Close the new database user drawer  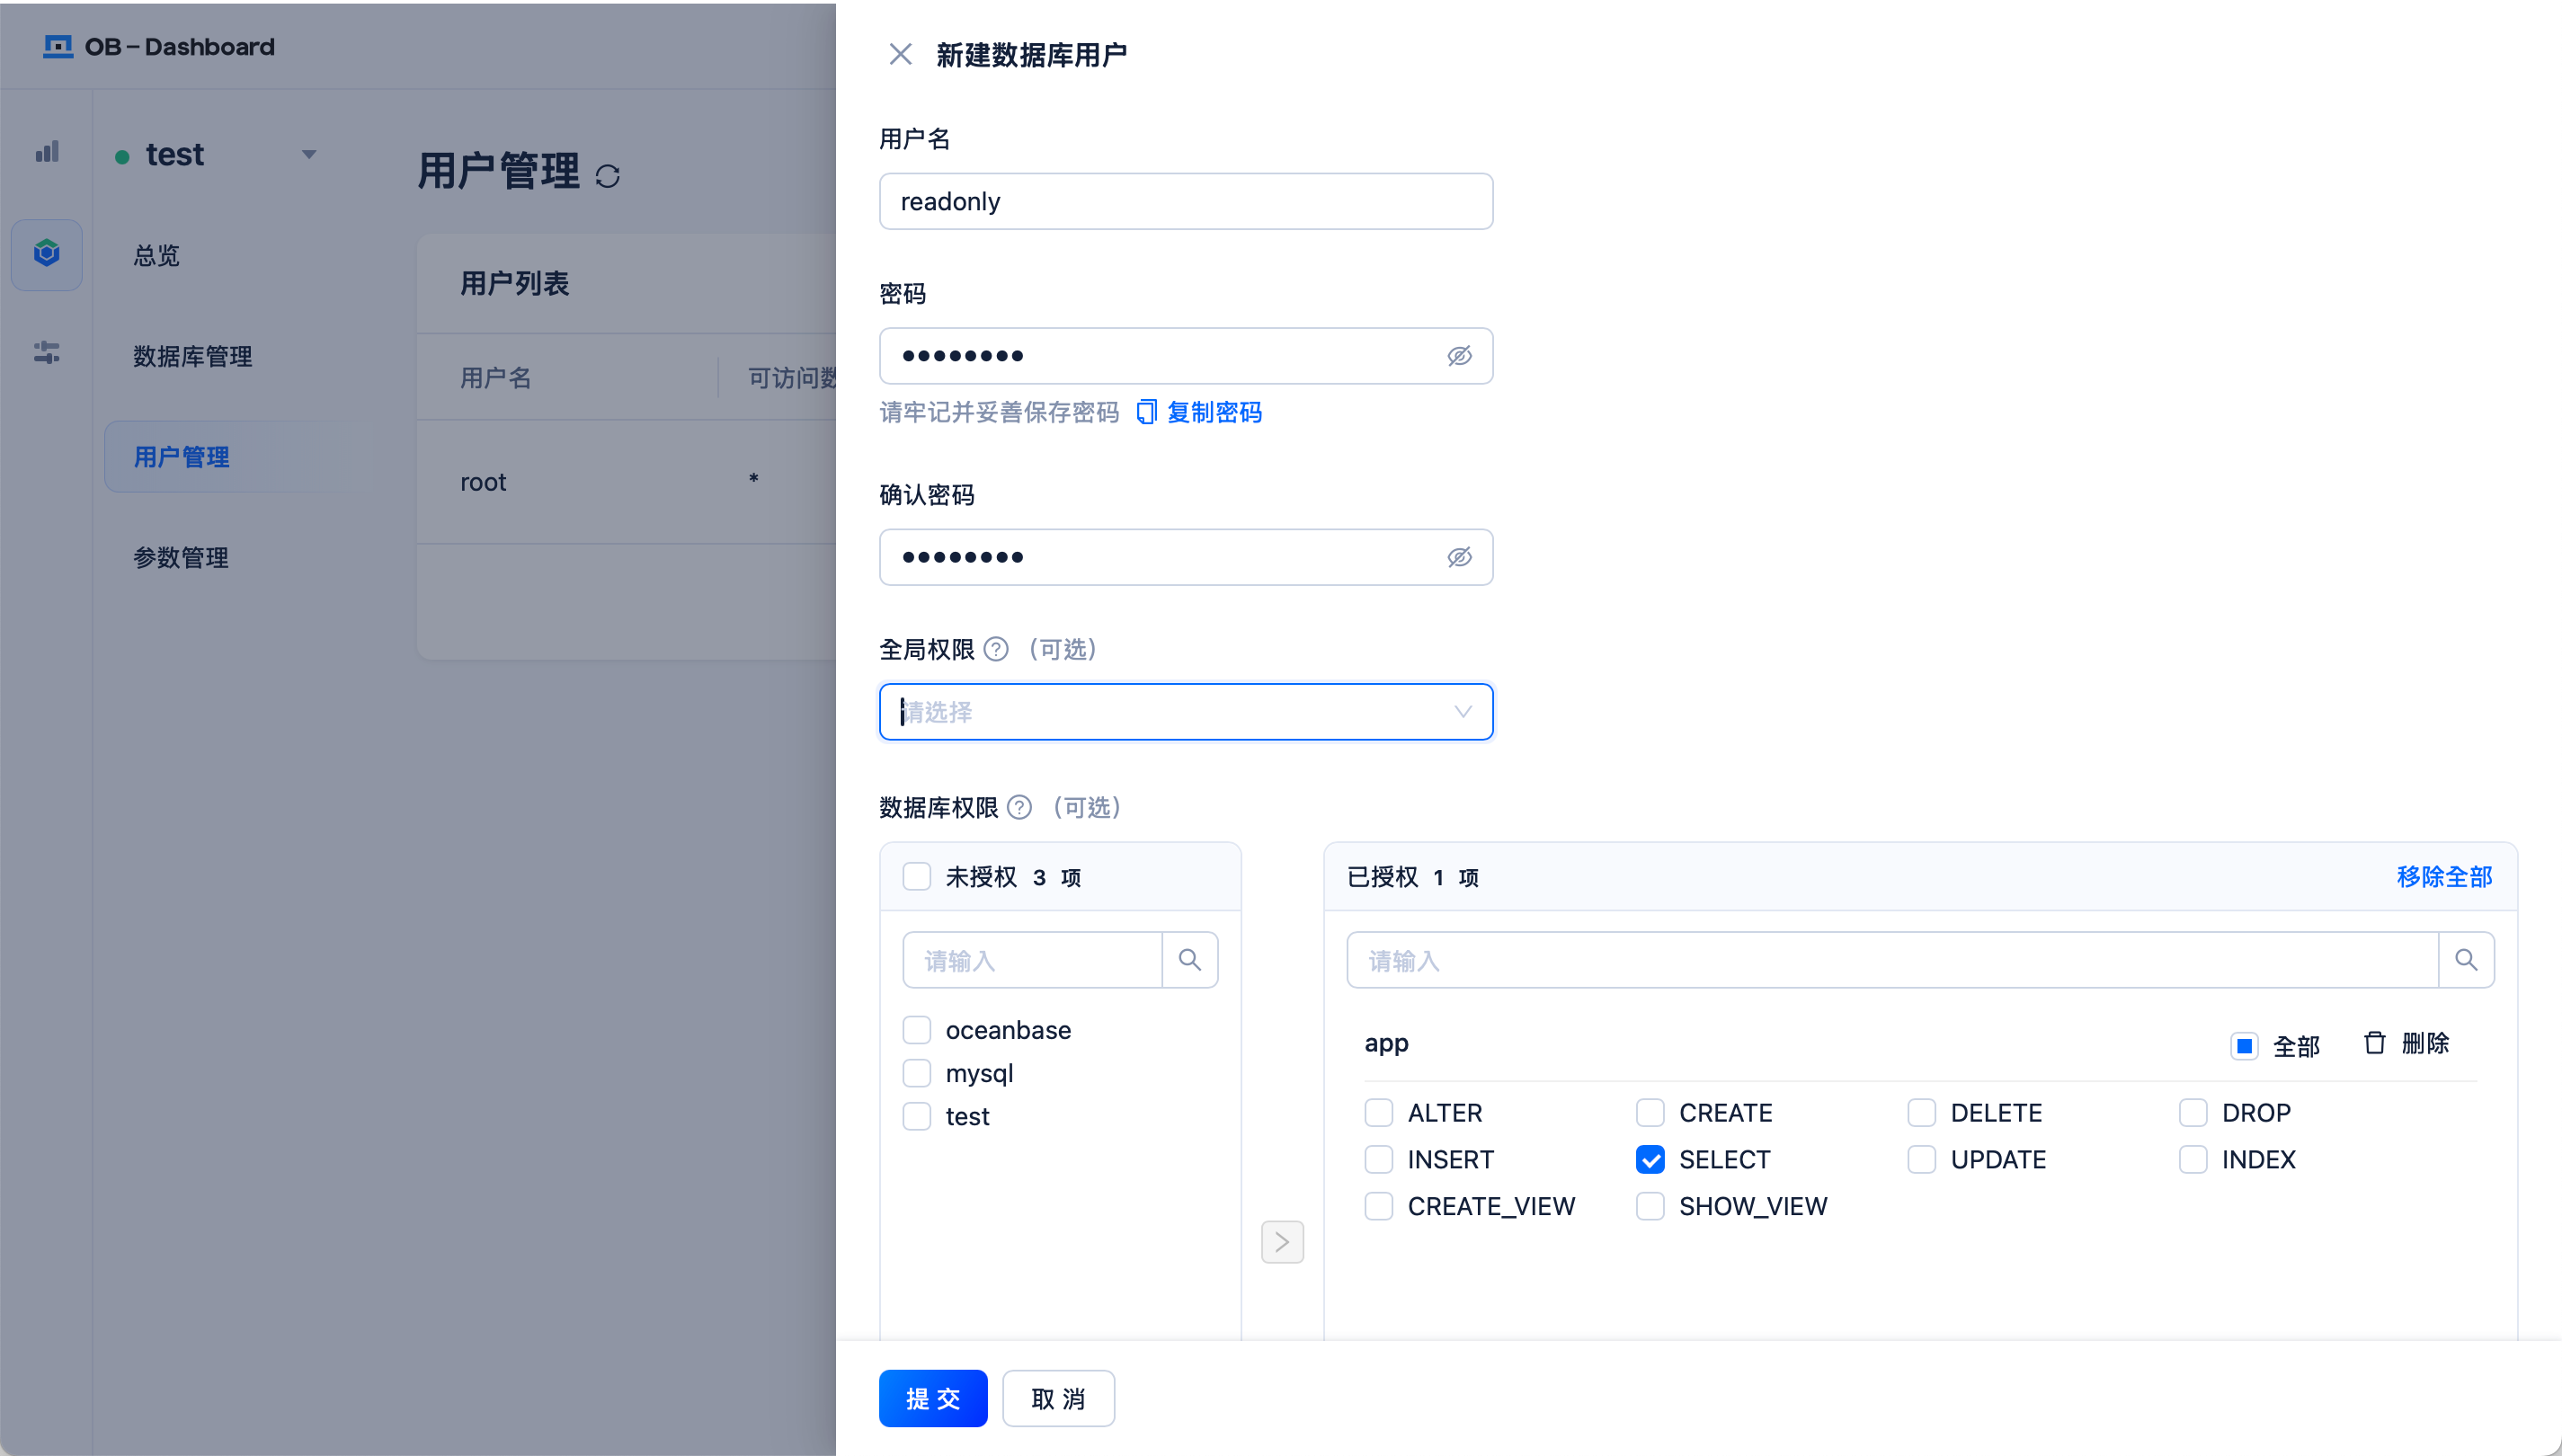[900, 54]
